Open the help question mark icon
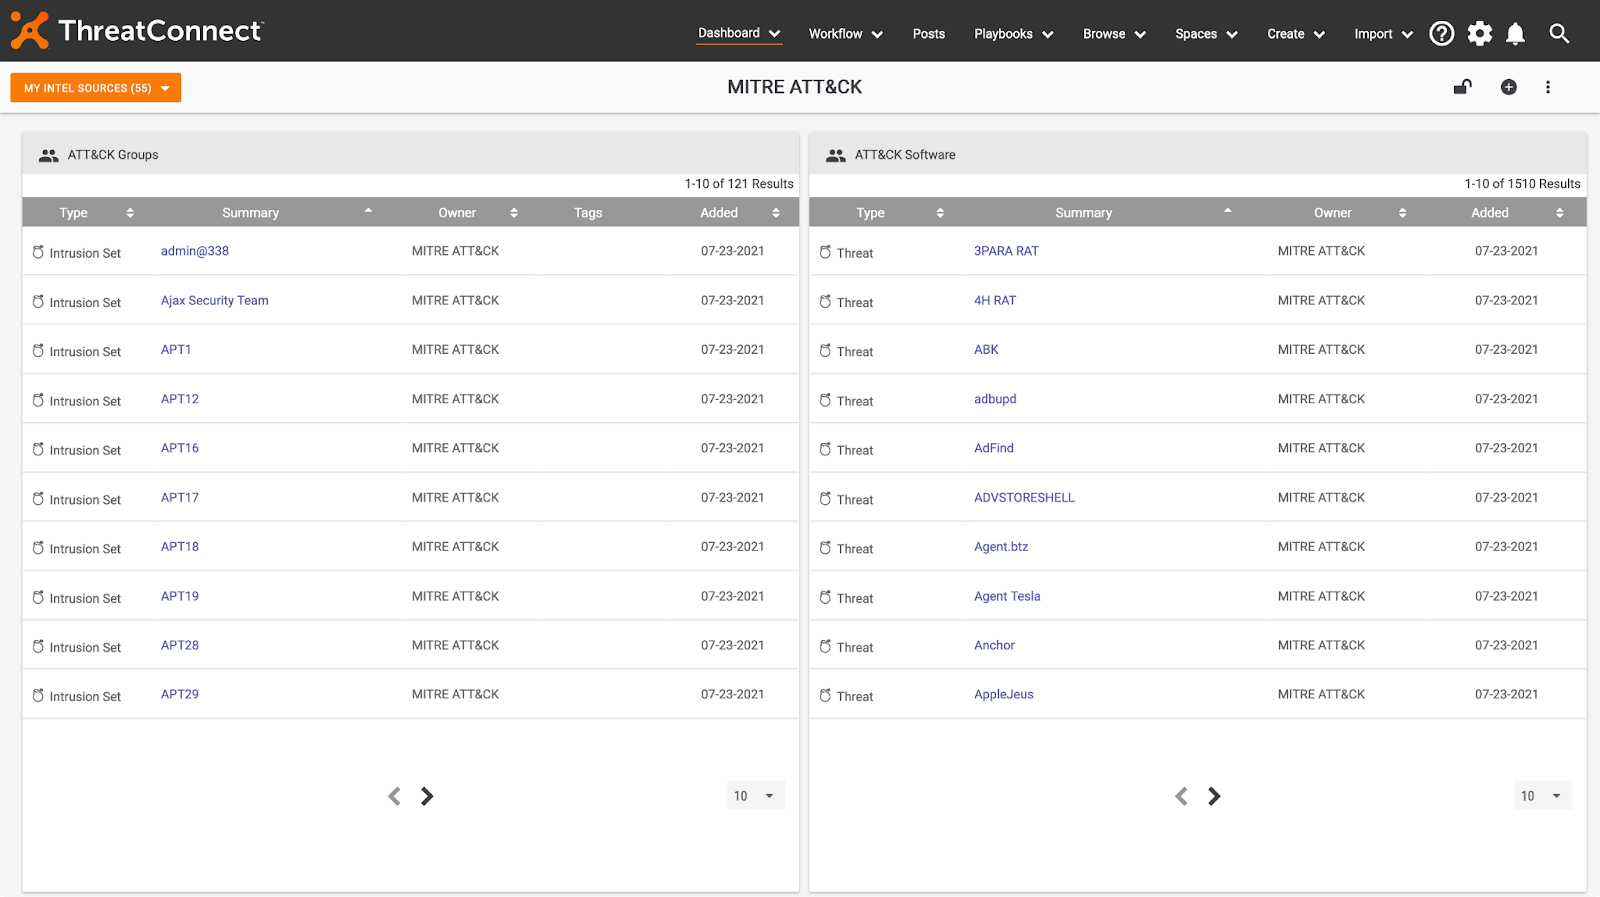This screenshot has height=897, width=1600. (1441, 34)
